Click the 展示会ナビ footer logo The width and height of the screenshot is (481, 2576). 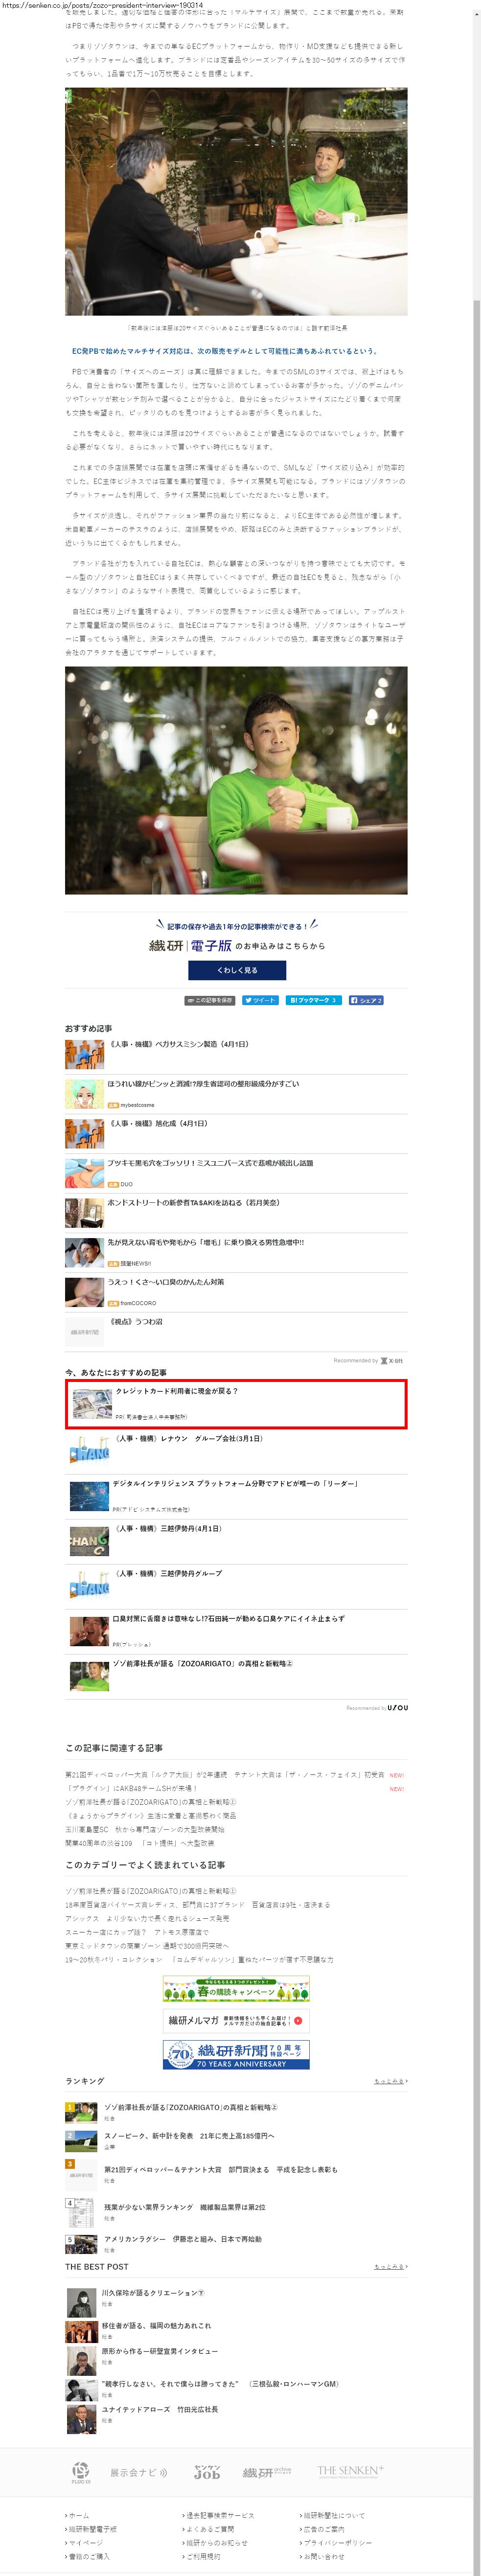pos(138,2473)
